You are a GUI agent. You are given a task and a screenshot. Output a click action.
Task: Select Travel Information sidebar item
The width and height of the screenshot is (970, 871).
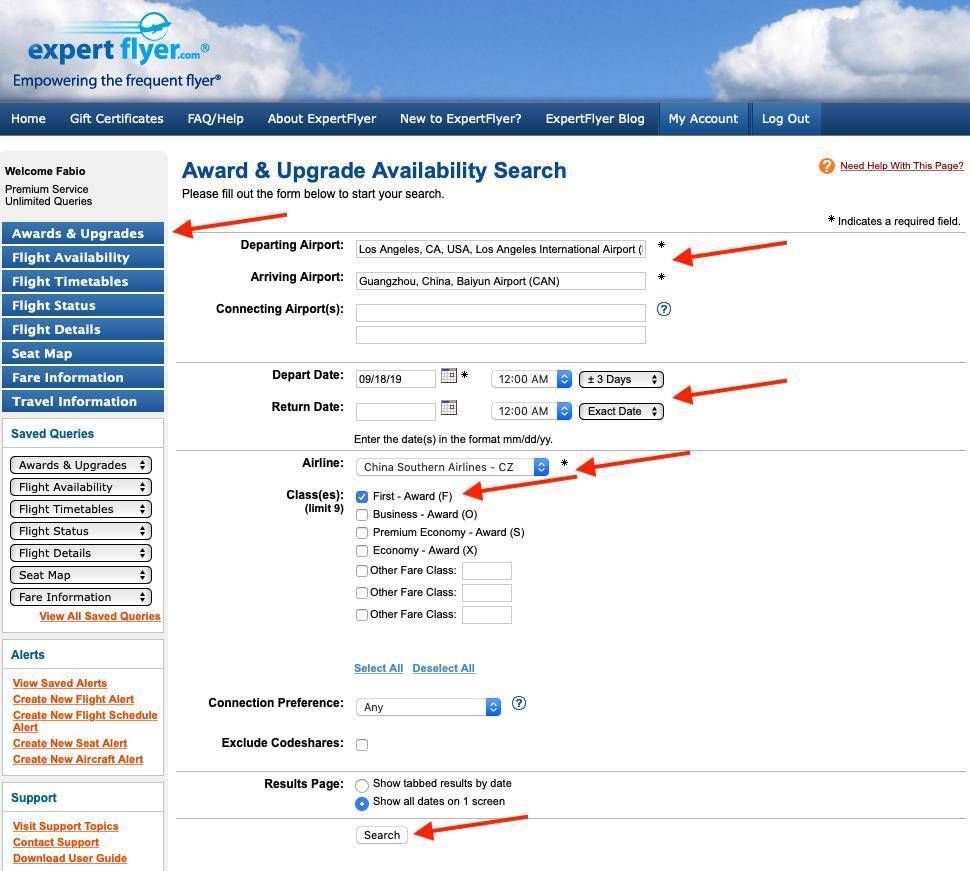(x=83, y=401)
